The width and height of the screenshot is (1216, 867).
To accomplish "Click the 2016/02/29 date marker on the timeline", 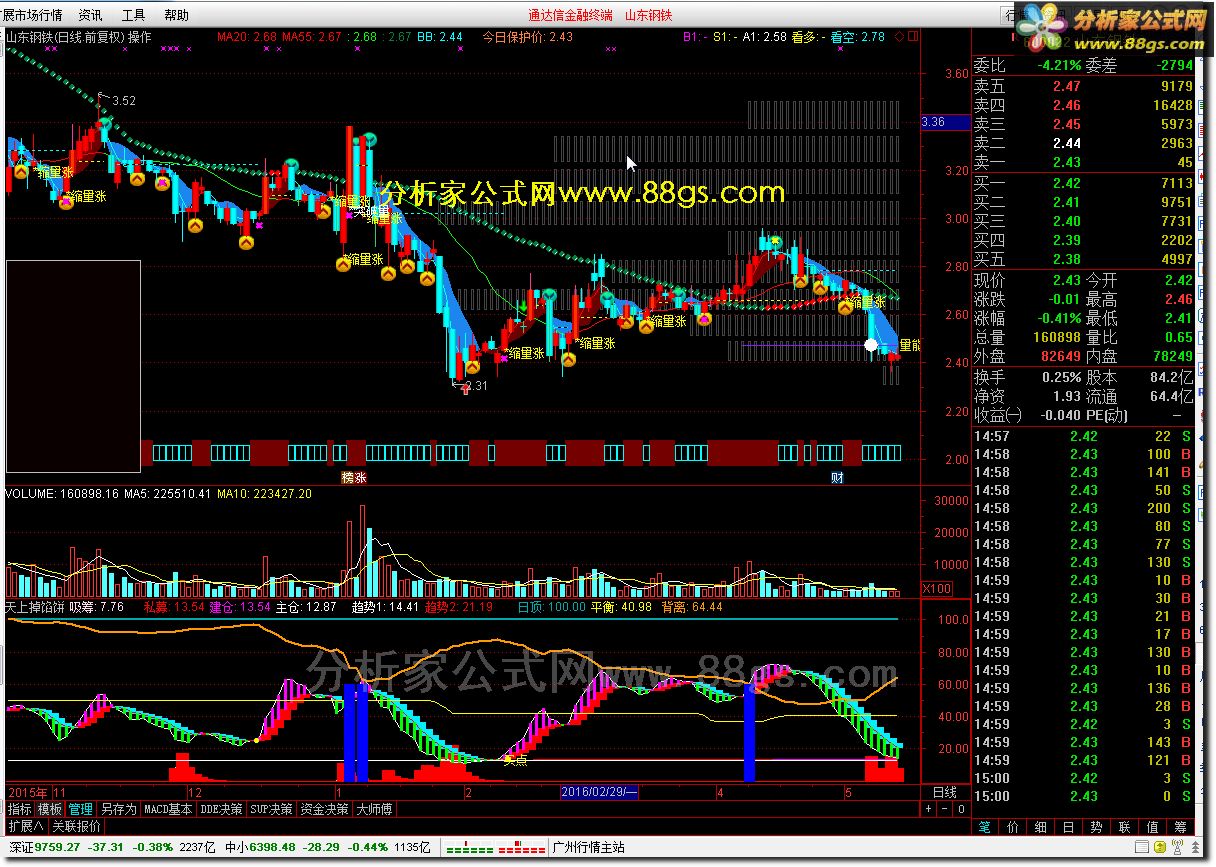I will click(x=599, y=792).
